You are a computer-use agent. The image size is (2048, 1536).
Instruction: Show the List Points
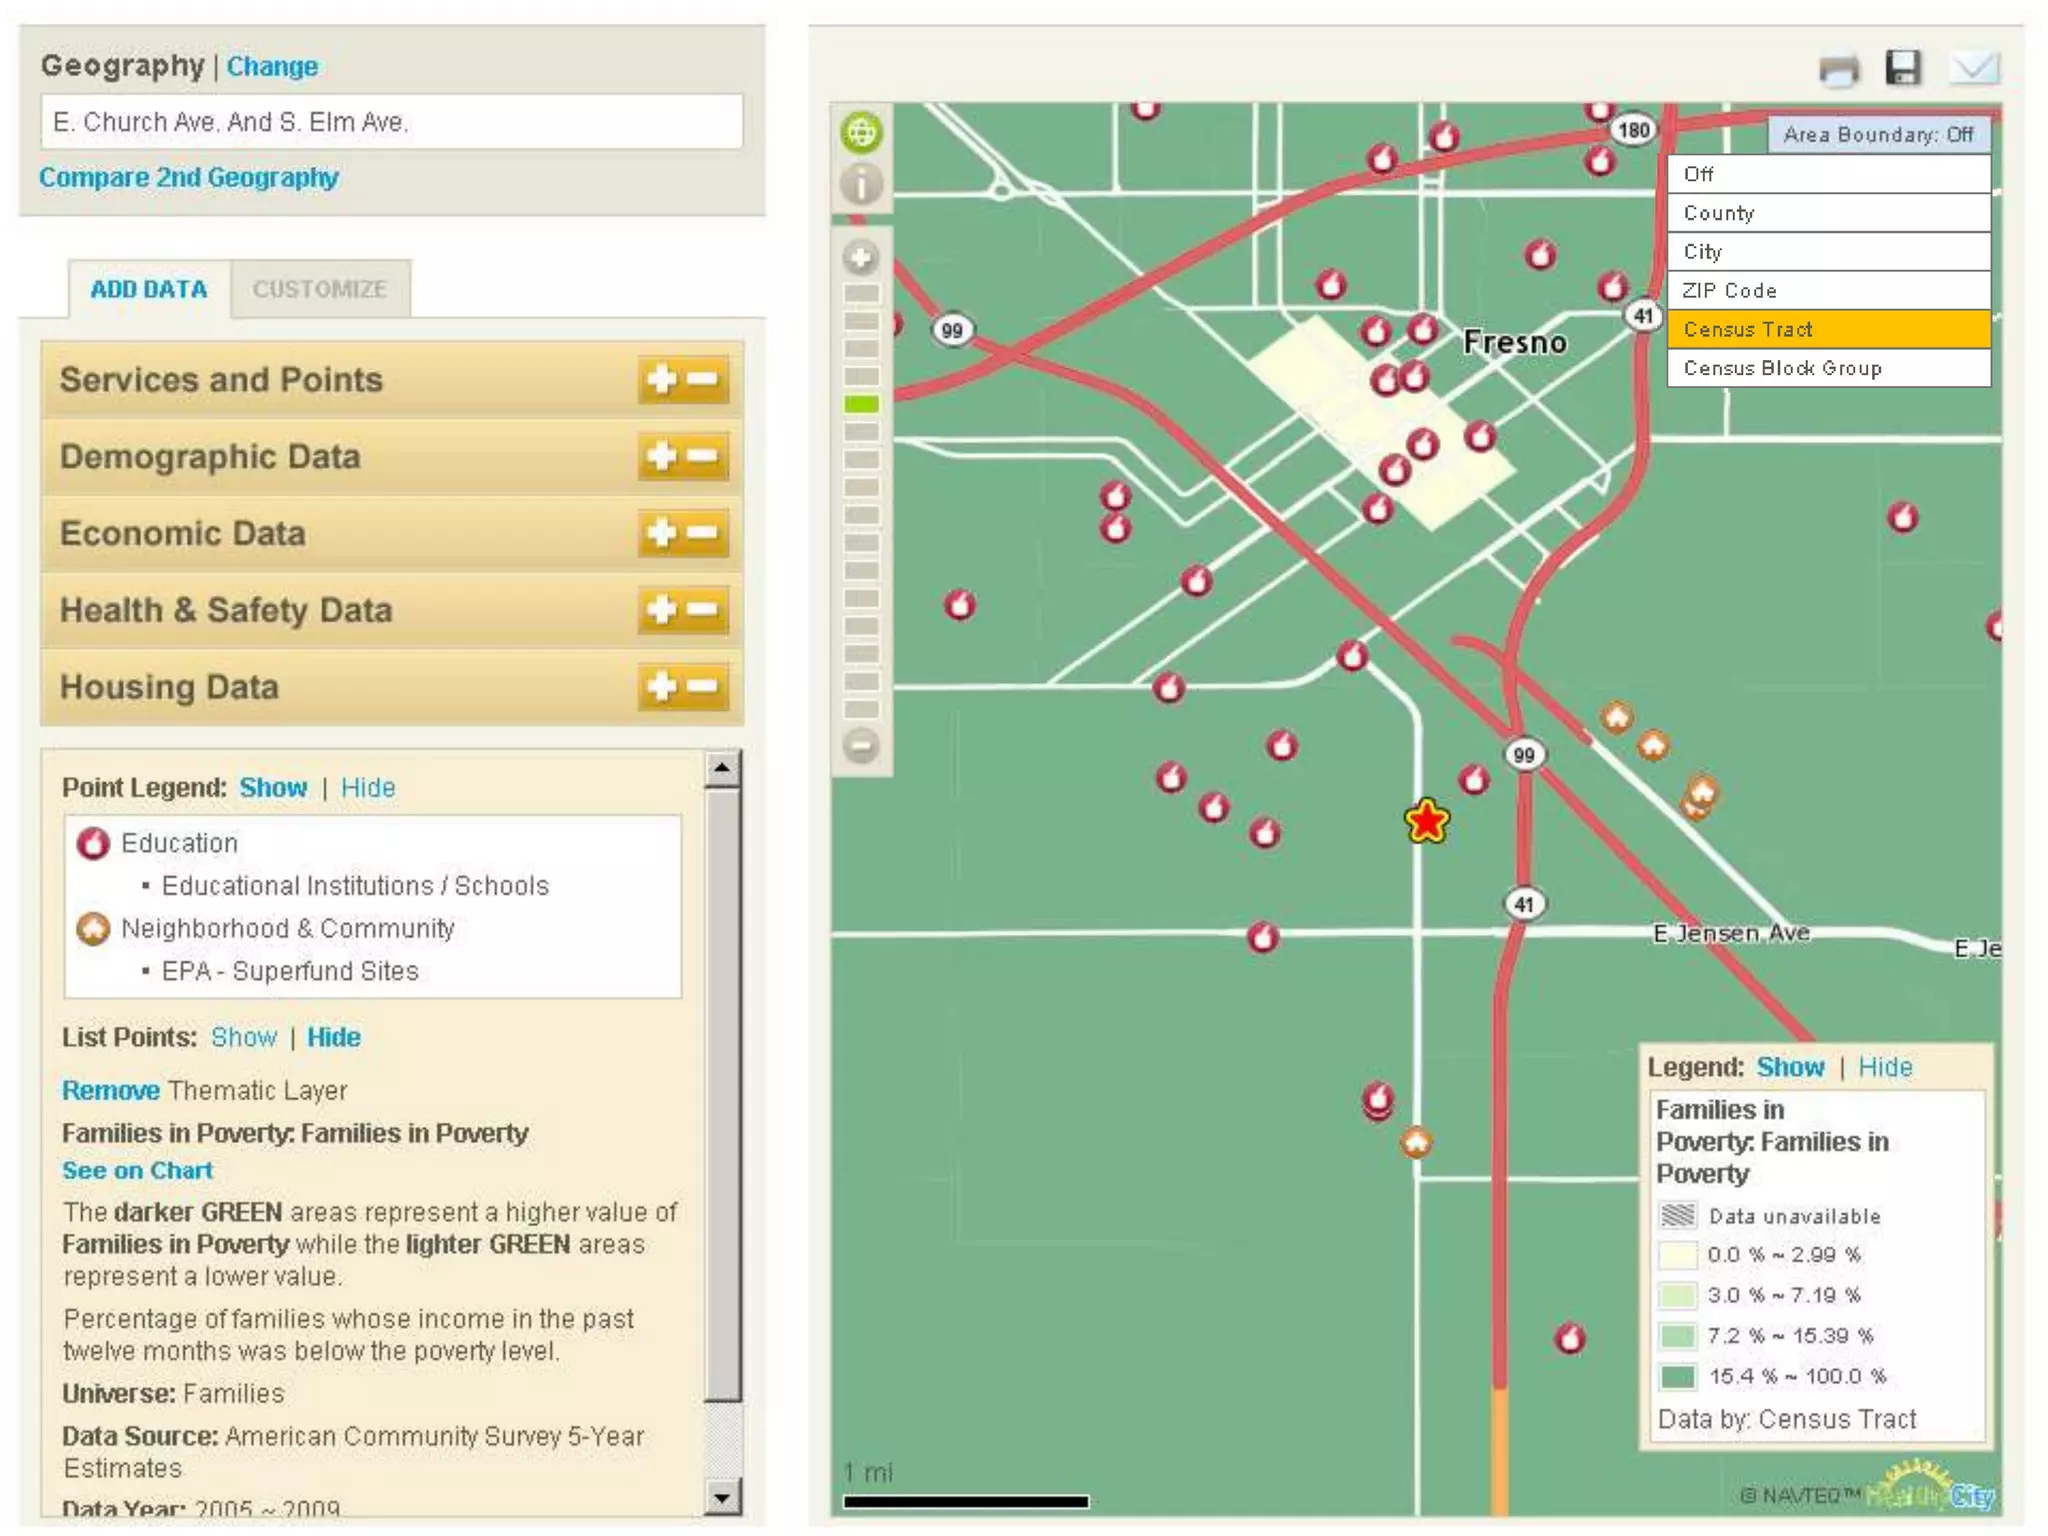243,1037
